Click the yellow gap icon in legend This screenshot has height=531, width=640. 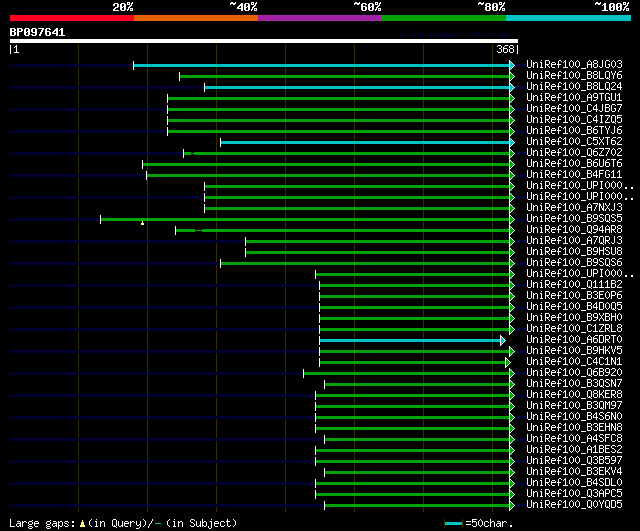[82, 524]
